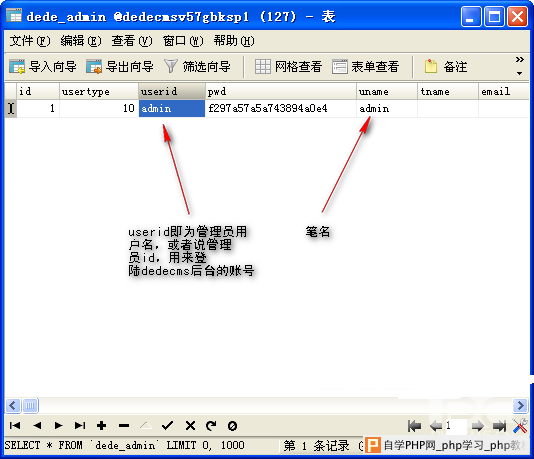This screenshot has width=534, height=459.
Task: Open the Memo (备注) viewer
Action: pos(445,66)
